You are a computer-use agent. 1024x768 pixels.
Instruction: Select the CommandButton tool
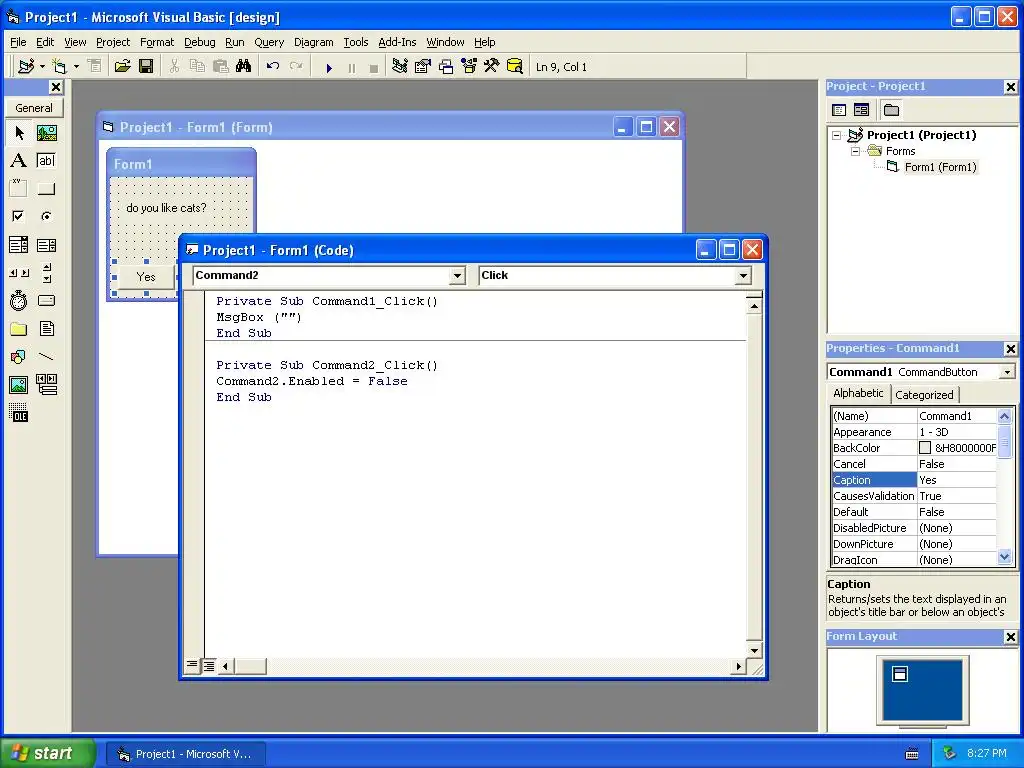[x=46, y=189]
